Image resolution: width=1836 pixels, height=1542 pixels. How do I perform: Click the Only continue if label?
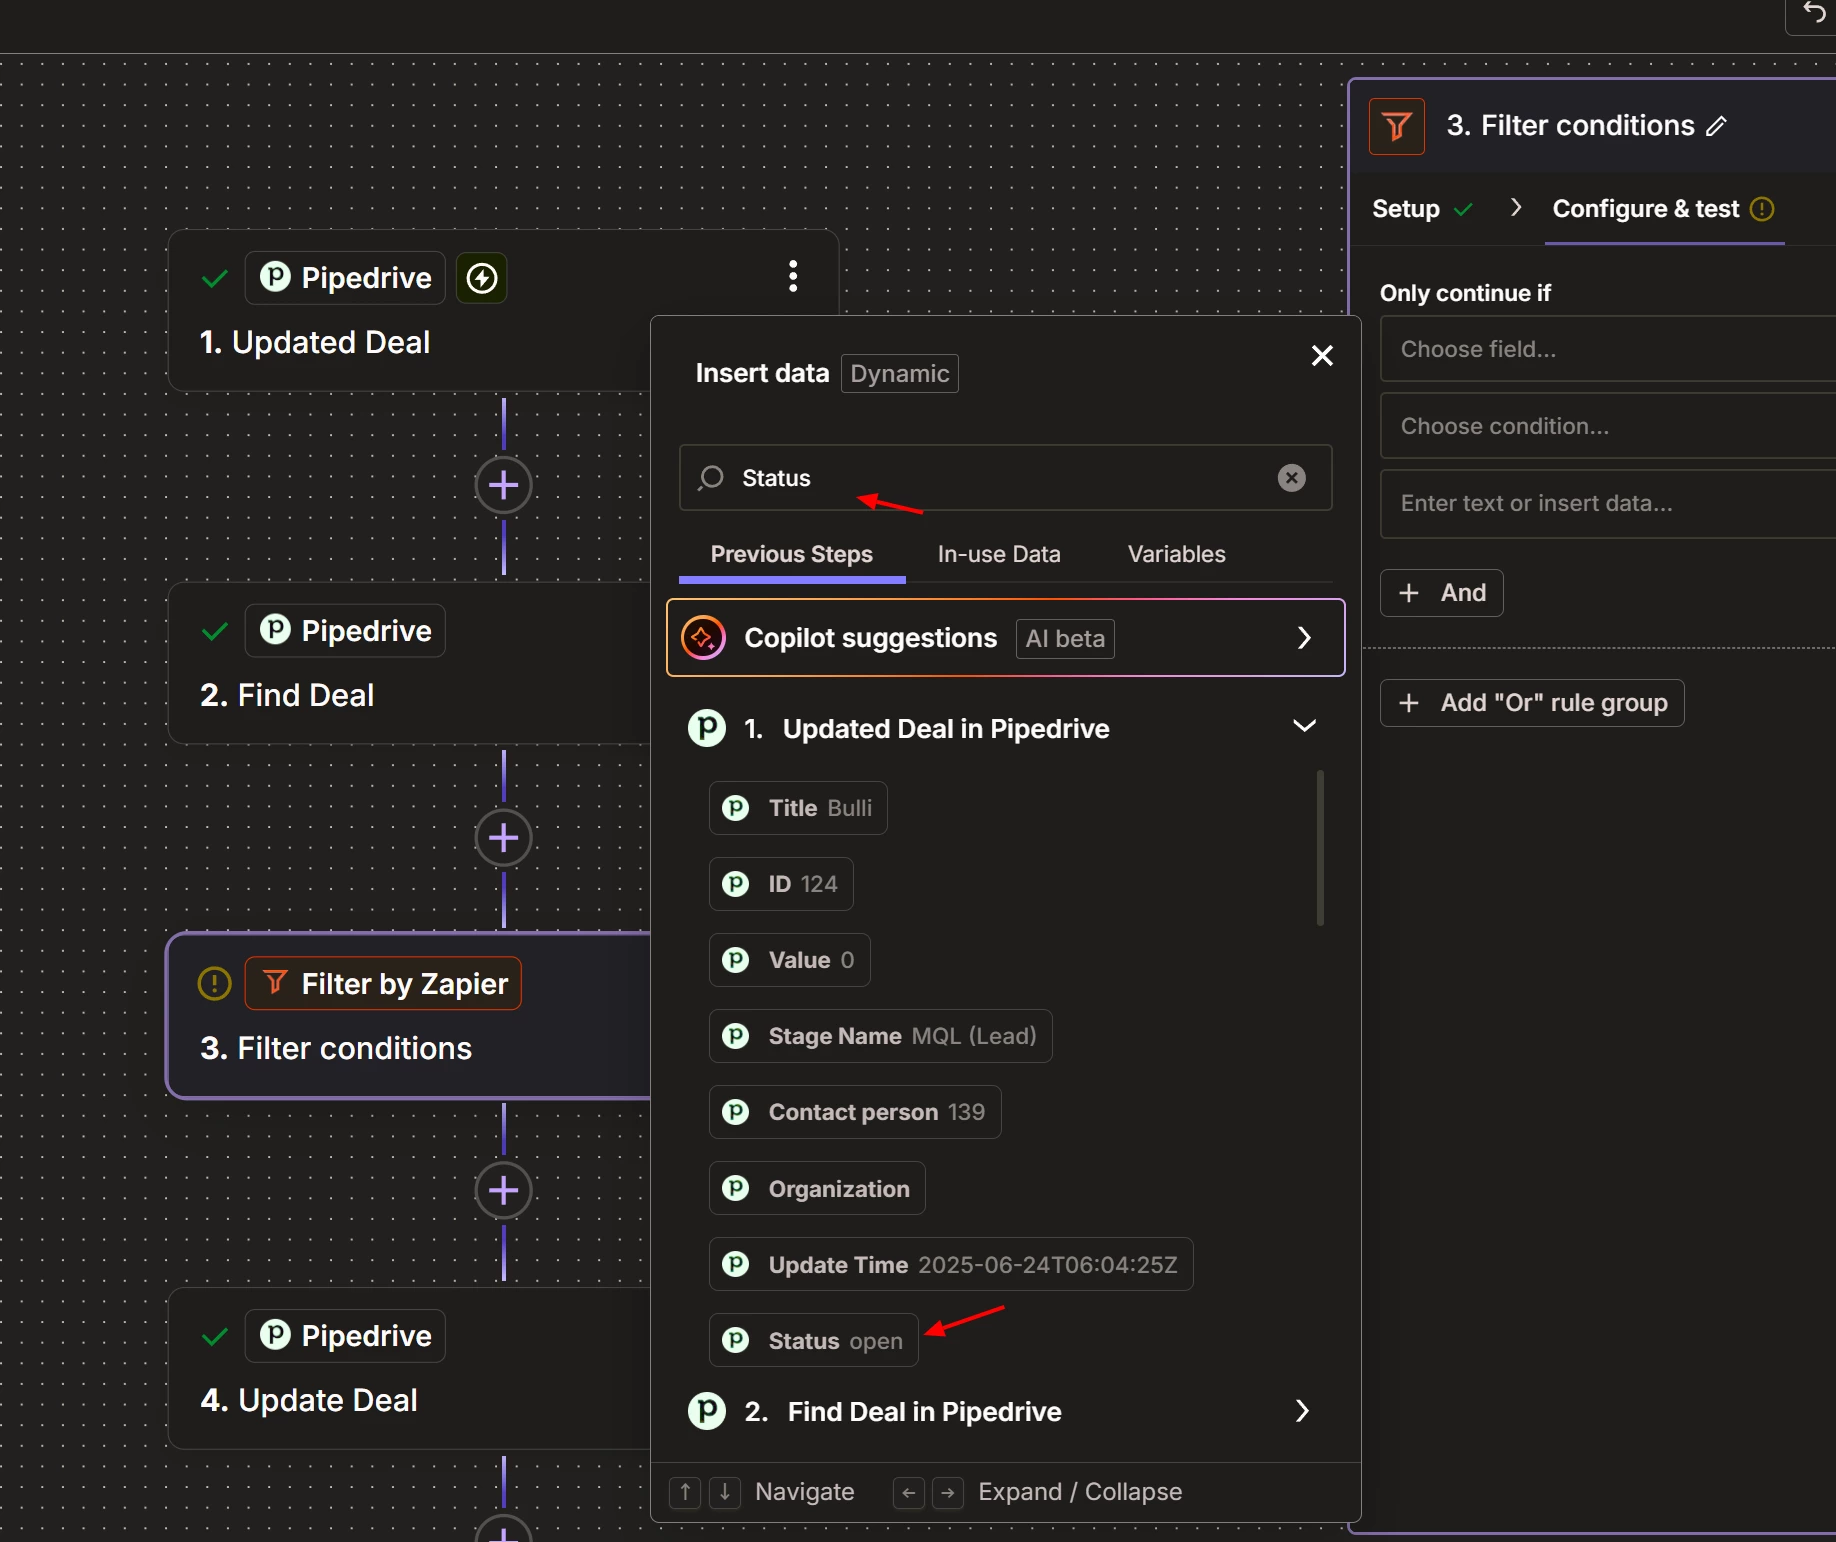(1465, 293)
